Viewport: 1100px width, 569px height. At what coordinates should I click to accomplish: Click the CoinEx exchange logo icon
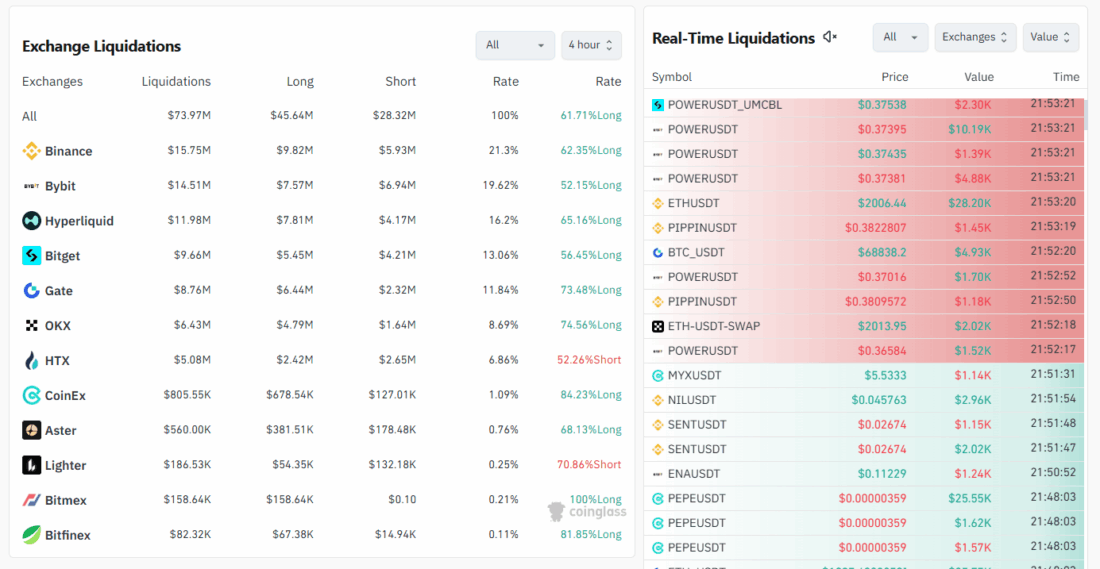pos(32,396)
